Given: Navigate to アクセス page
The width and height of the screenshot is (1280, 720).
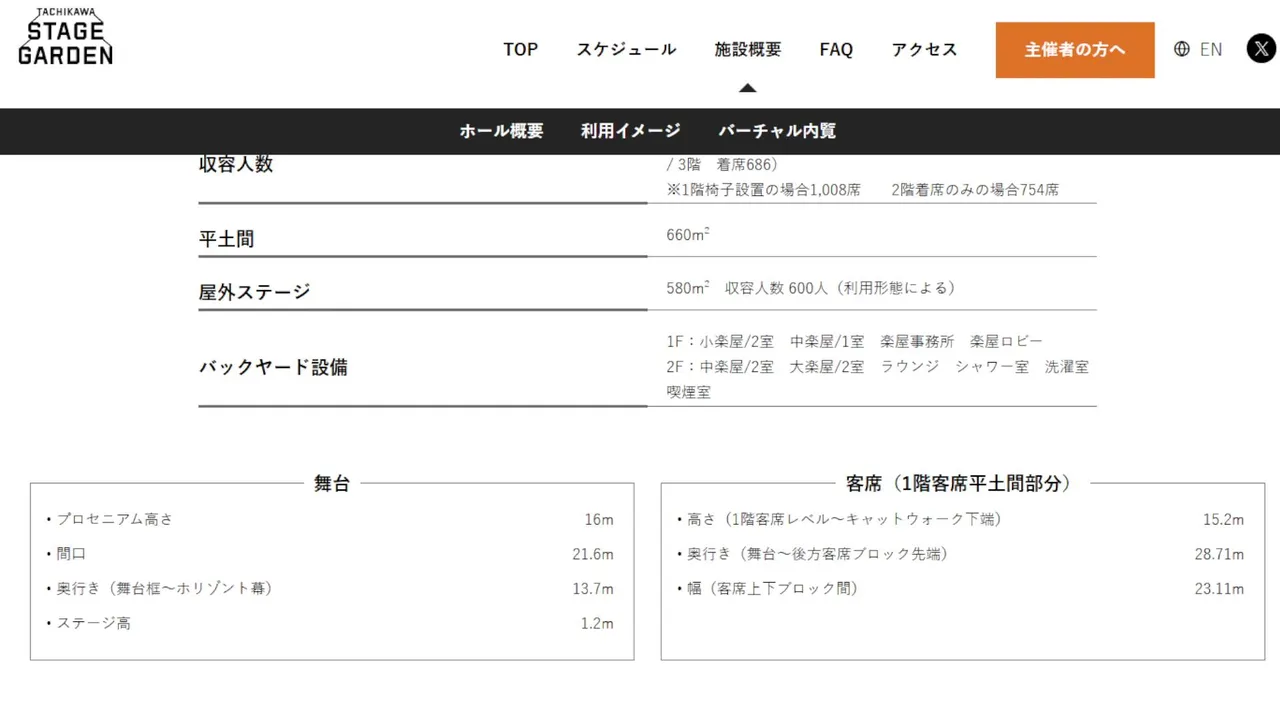Looking at the screenshot, I should 924,49.
